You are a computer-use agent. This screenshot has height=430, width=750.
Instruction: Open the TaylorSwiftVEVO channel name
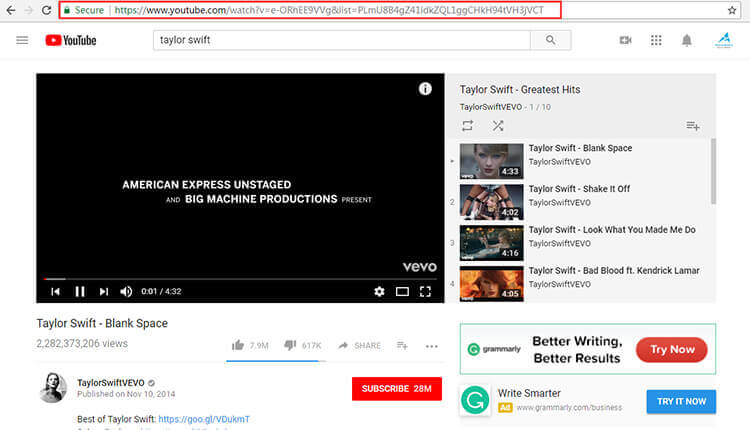[110, 383]
